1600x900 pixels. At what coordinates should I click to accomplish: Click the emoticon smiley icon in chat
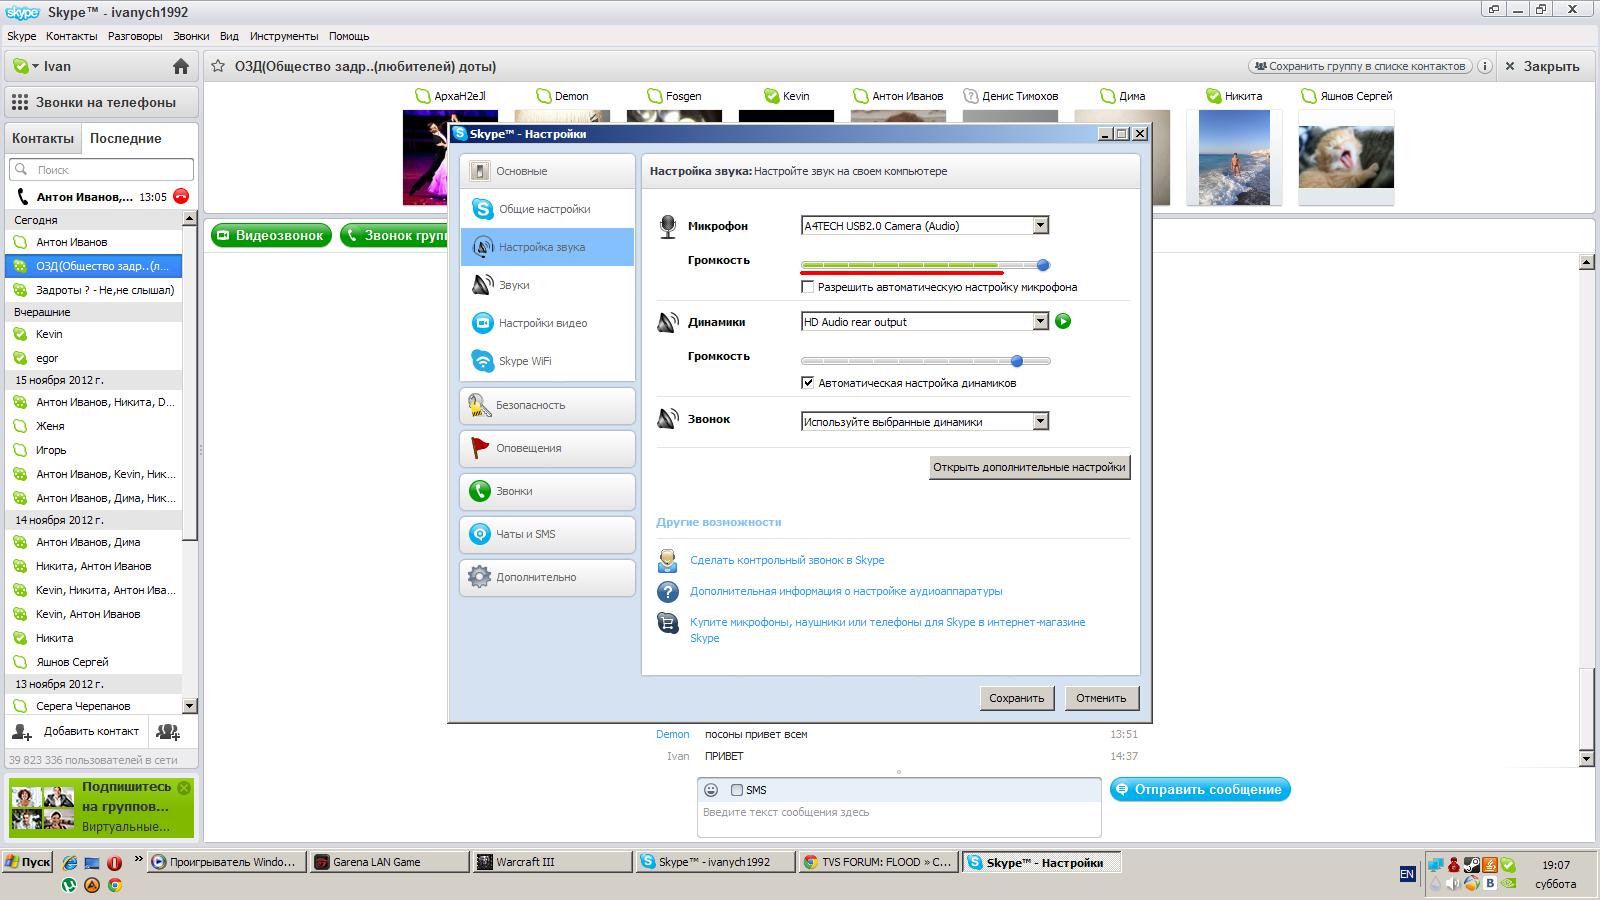pyautogui.click(x=711, y=790)
